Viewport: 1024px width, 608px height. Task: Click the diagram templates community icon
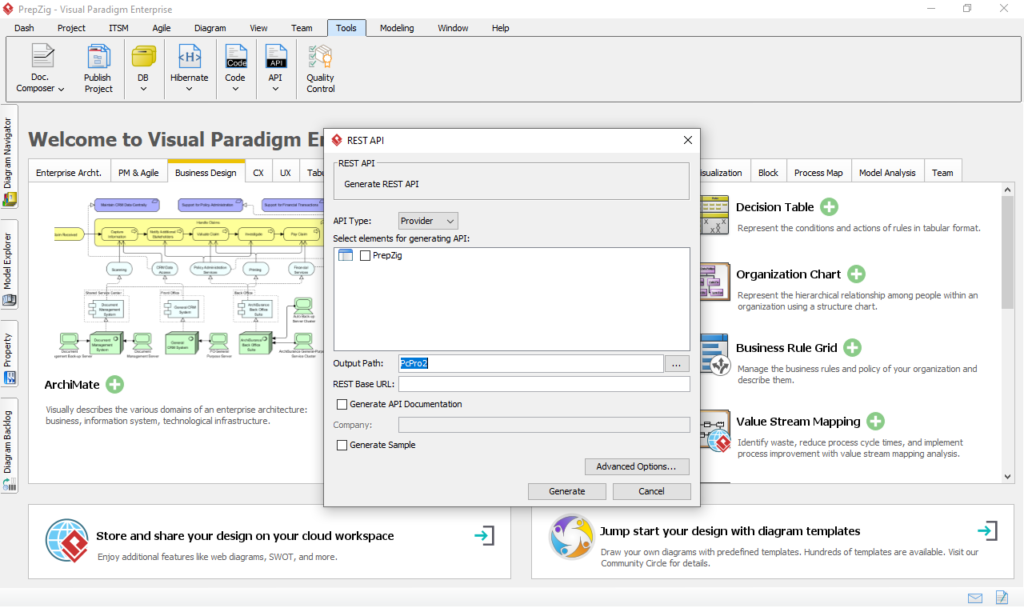(x=571, y=537)
